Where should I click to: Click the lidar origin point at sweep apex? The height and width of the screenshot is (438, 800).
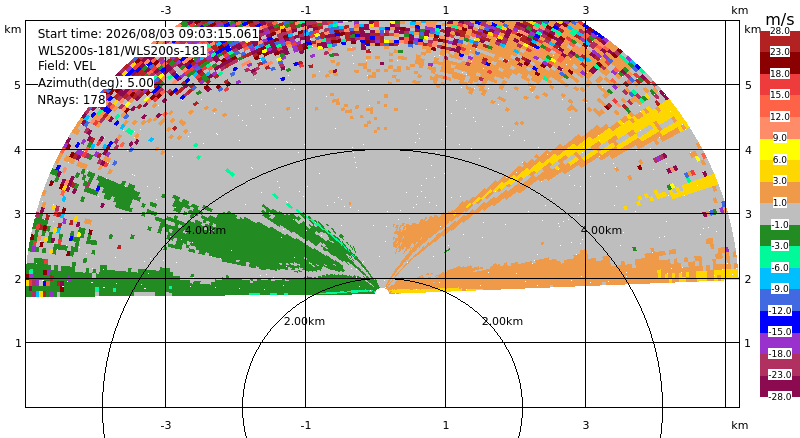click(x=382, y=291)
